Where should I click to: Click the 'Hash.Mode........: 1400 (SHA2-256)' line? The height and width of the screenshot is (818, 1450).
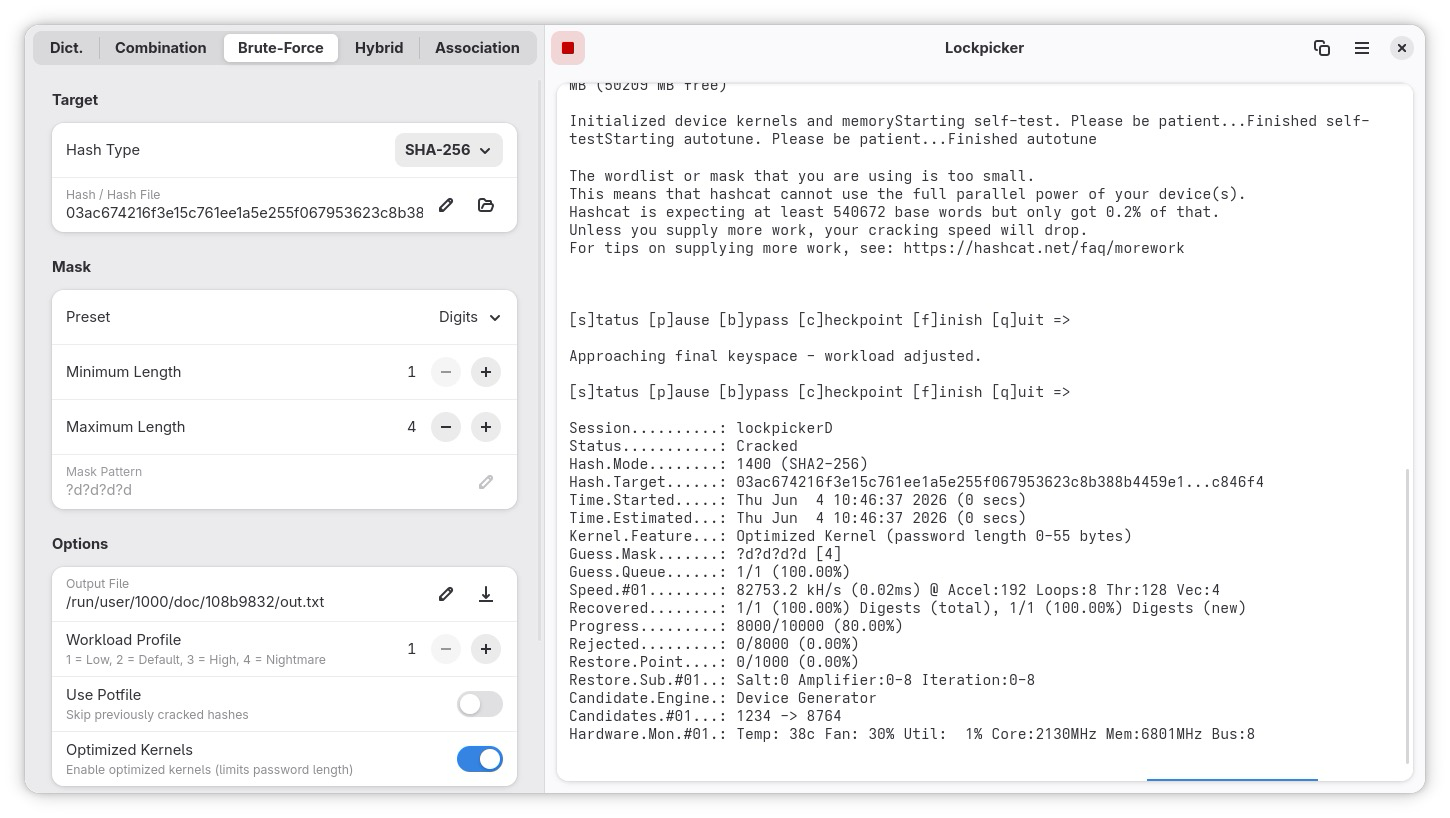tap(718, 464)
